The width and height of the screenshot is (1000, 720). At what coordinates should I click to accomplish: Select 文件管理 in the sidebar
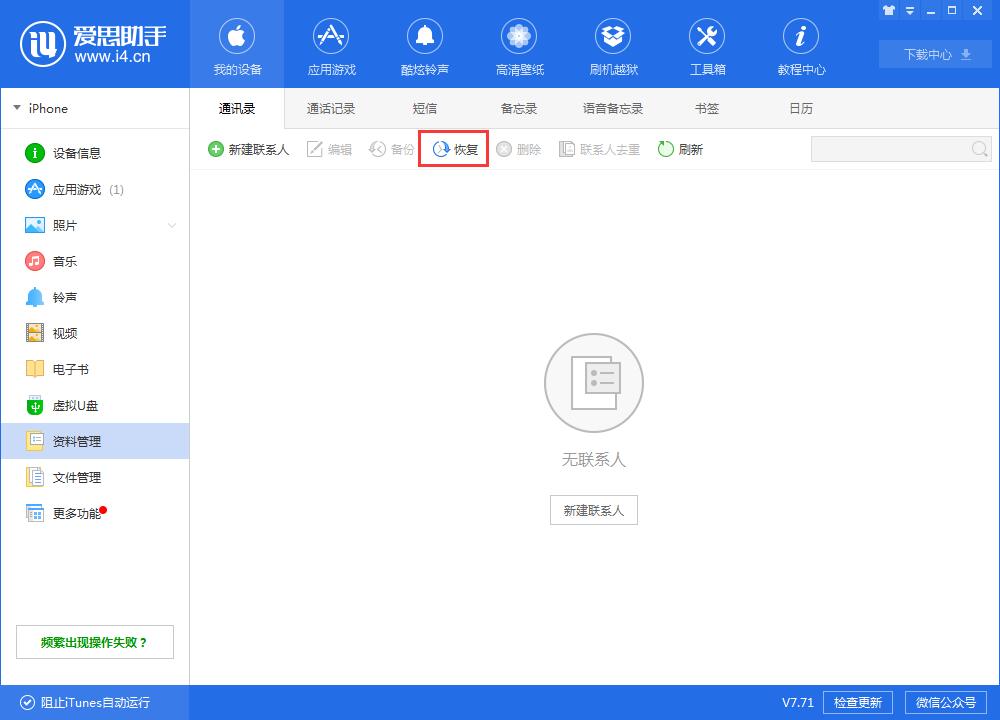point(95,477)
